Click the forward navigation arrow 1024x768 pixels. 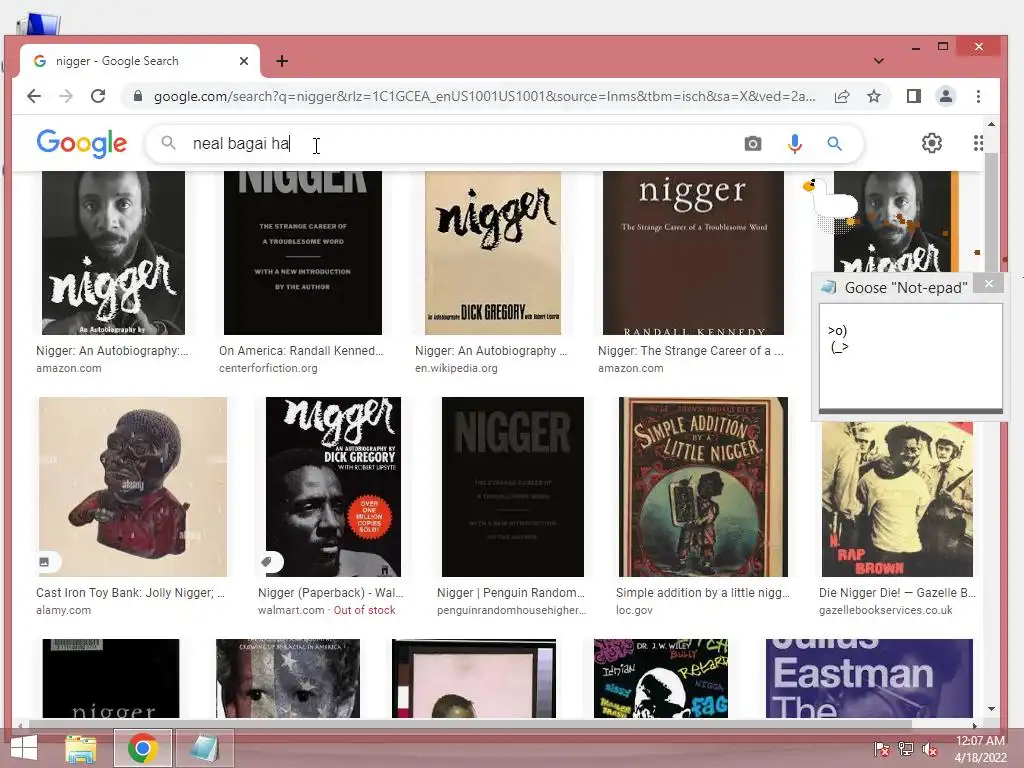tap(66, 96)
